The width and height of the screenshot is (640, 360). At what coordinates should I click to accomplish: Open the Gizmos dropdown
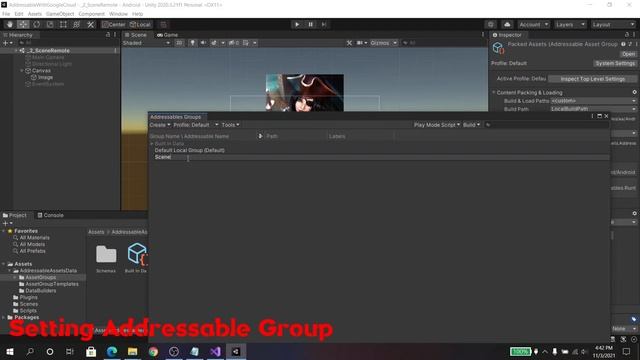click(x=383, y=43)
